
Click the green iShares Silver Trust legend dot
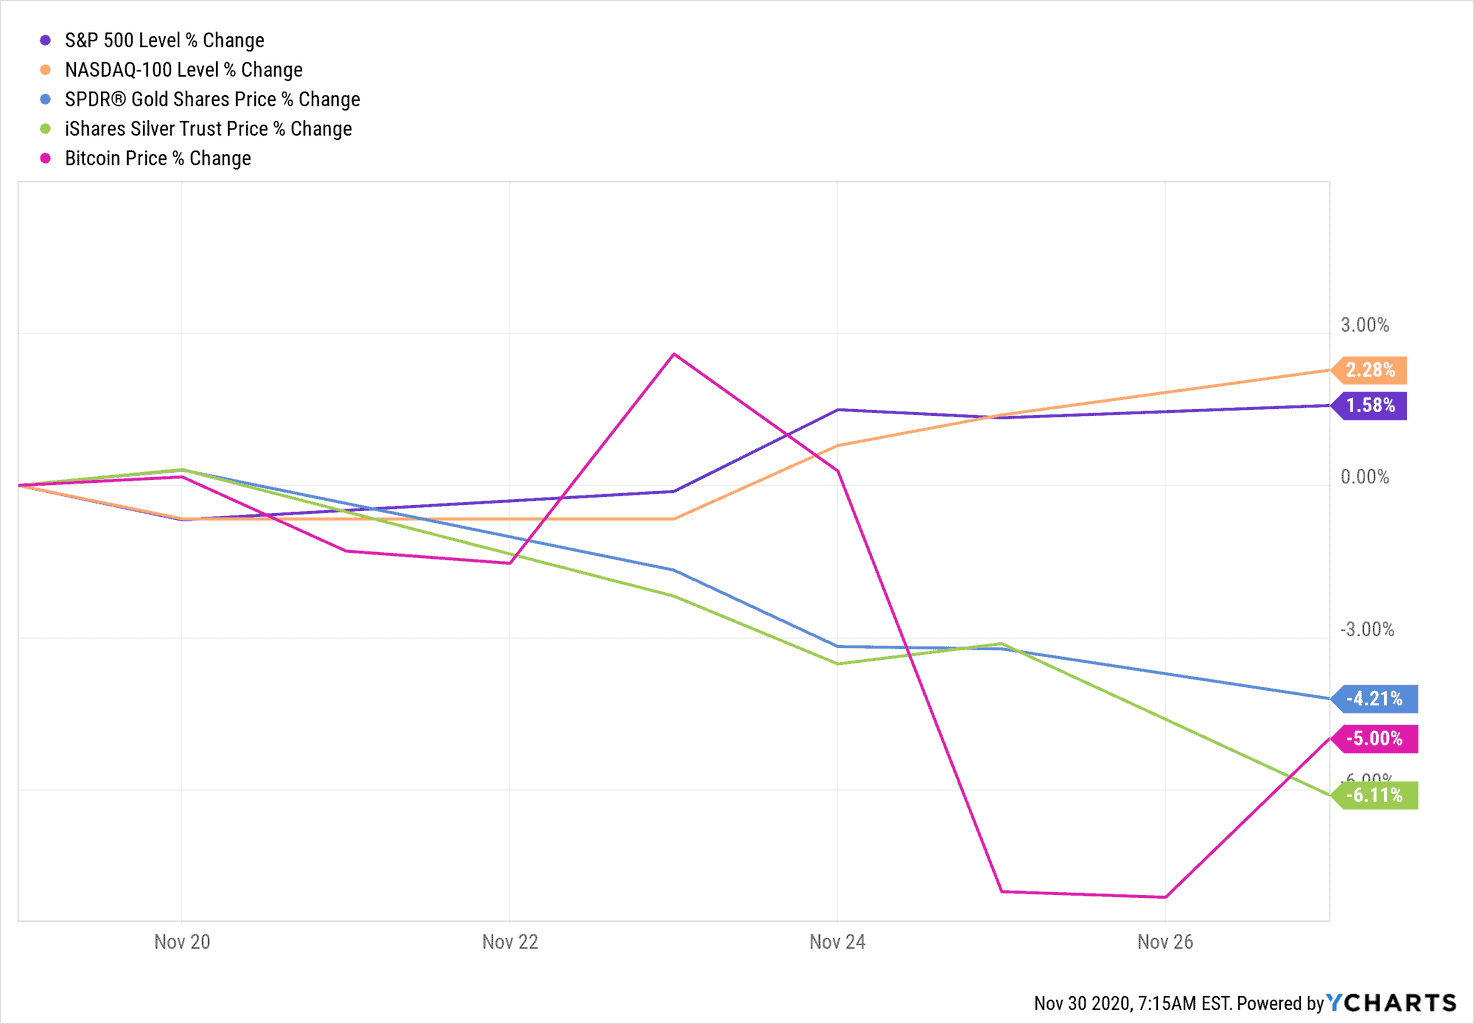pyautogui.click(x=45, y=129)
